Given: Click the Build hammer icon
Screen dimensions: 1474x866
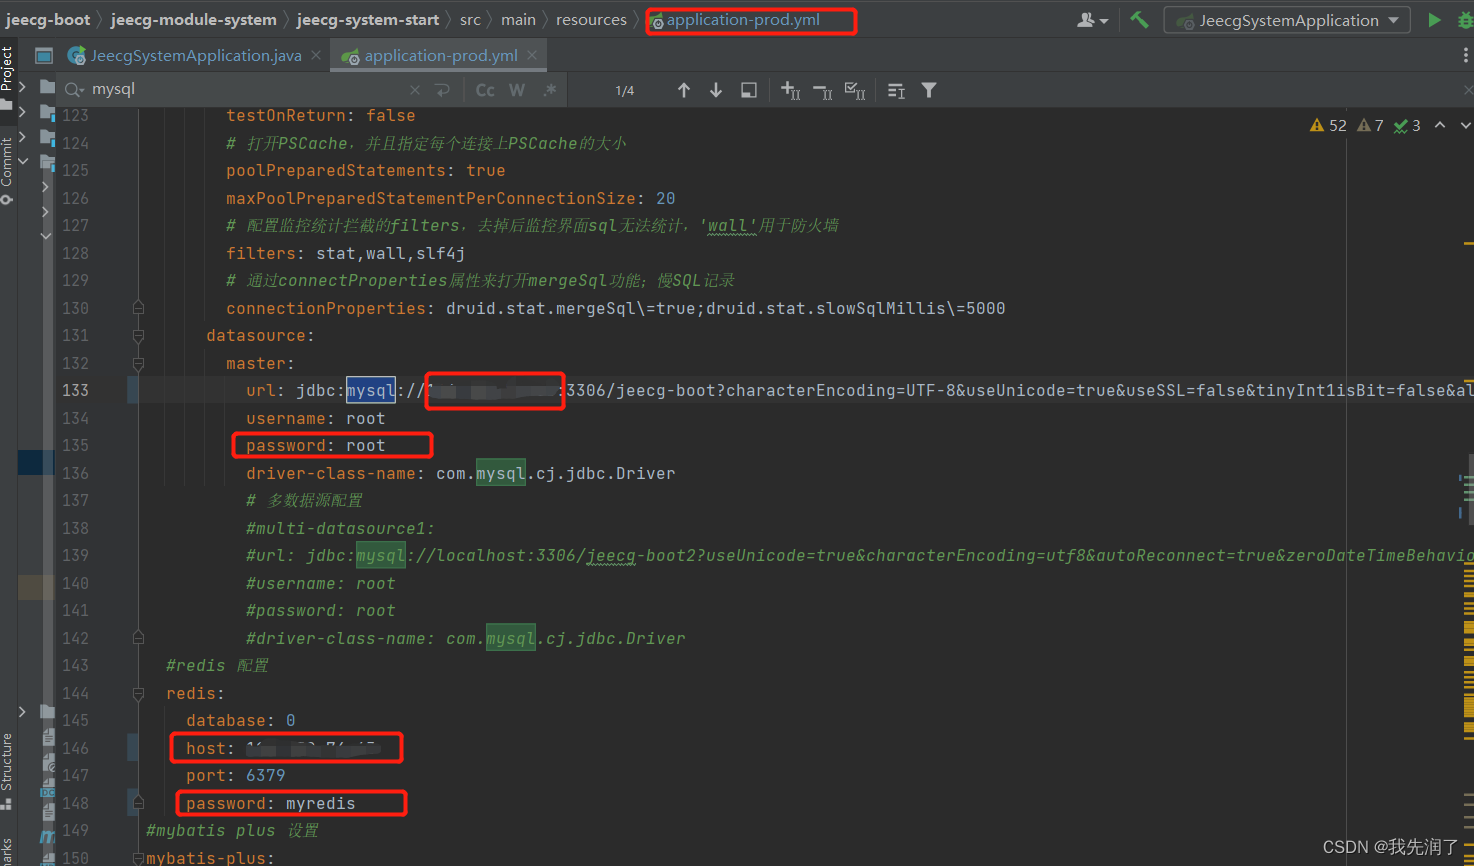Looking at the screenshot, I should click(x=1139, y=19).
